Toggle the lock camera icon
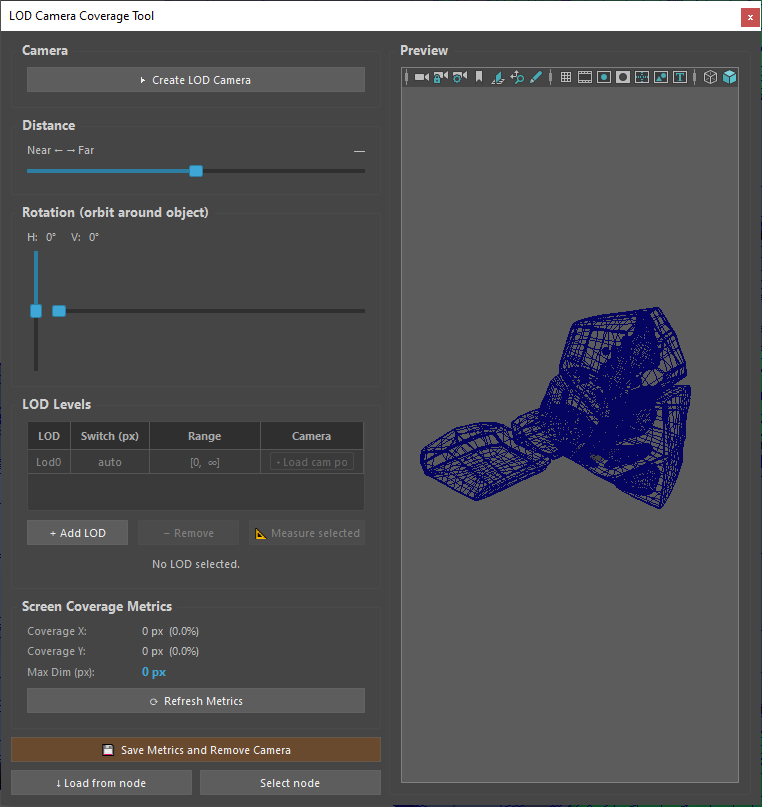 pyautogui.click(x=440, y=77)
